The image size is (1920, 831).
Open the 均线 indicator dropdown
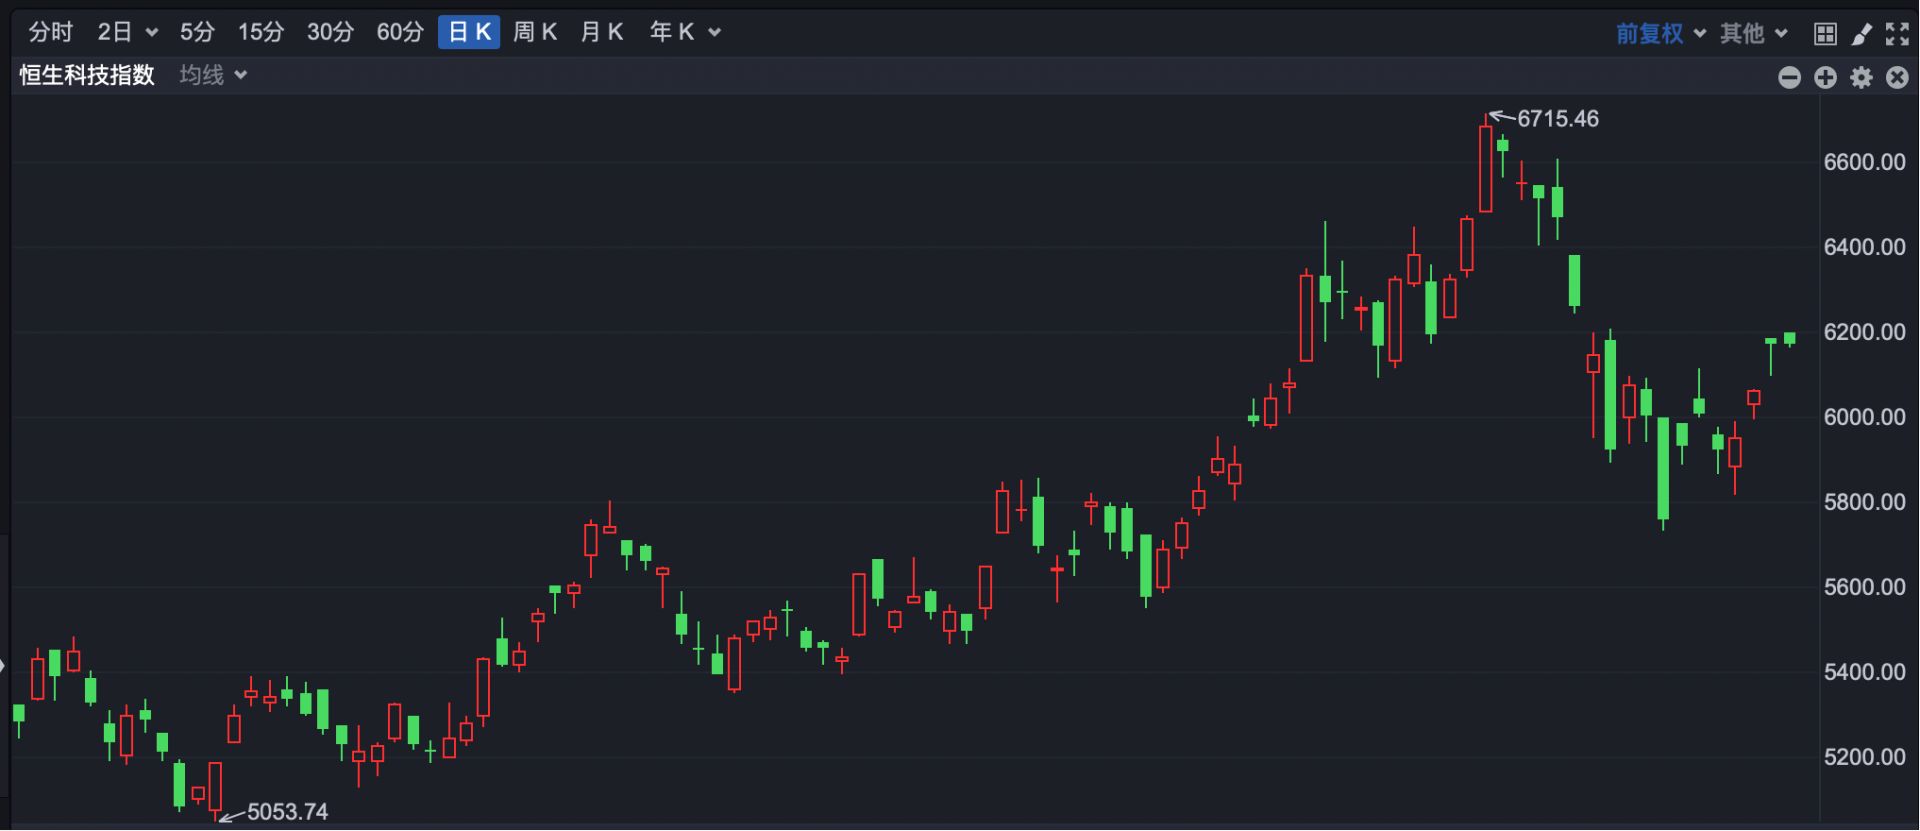213,75
